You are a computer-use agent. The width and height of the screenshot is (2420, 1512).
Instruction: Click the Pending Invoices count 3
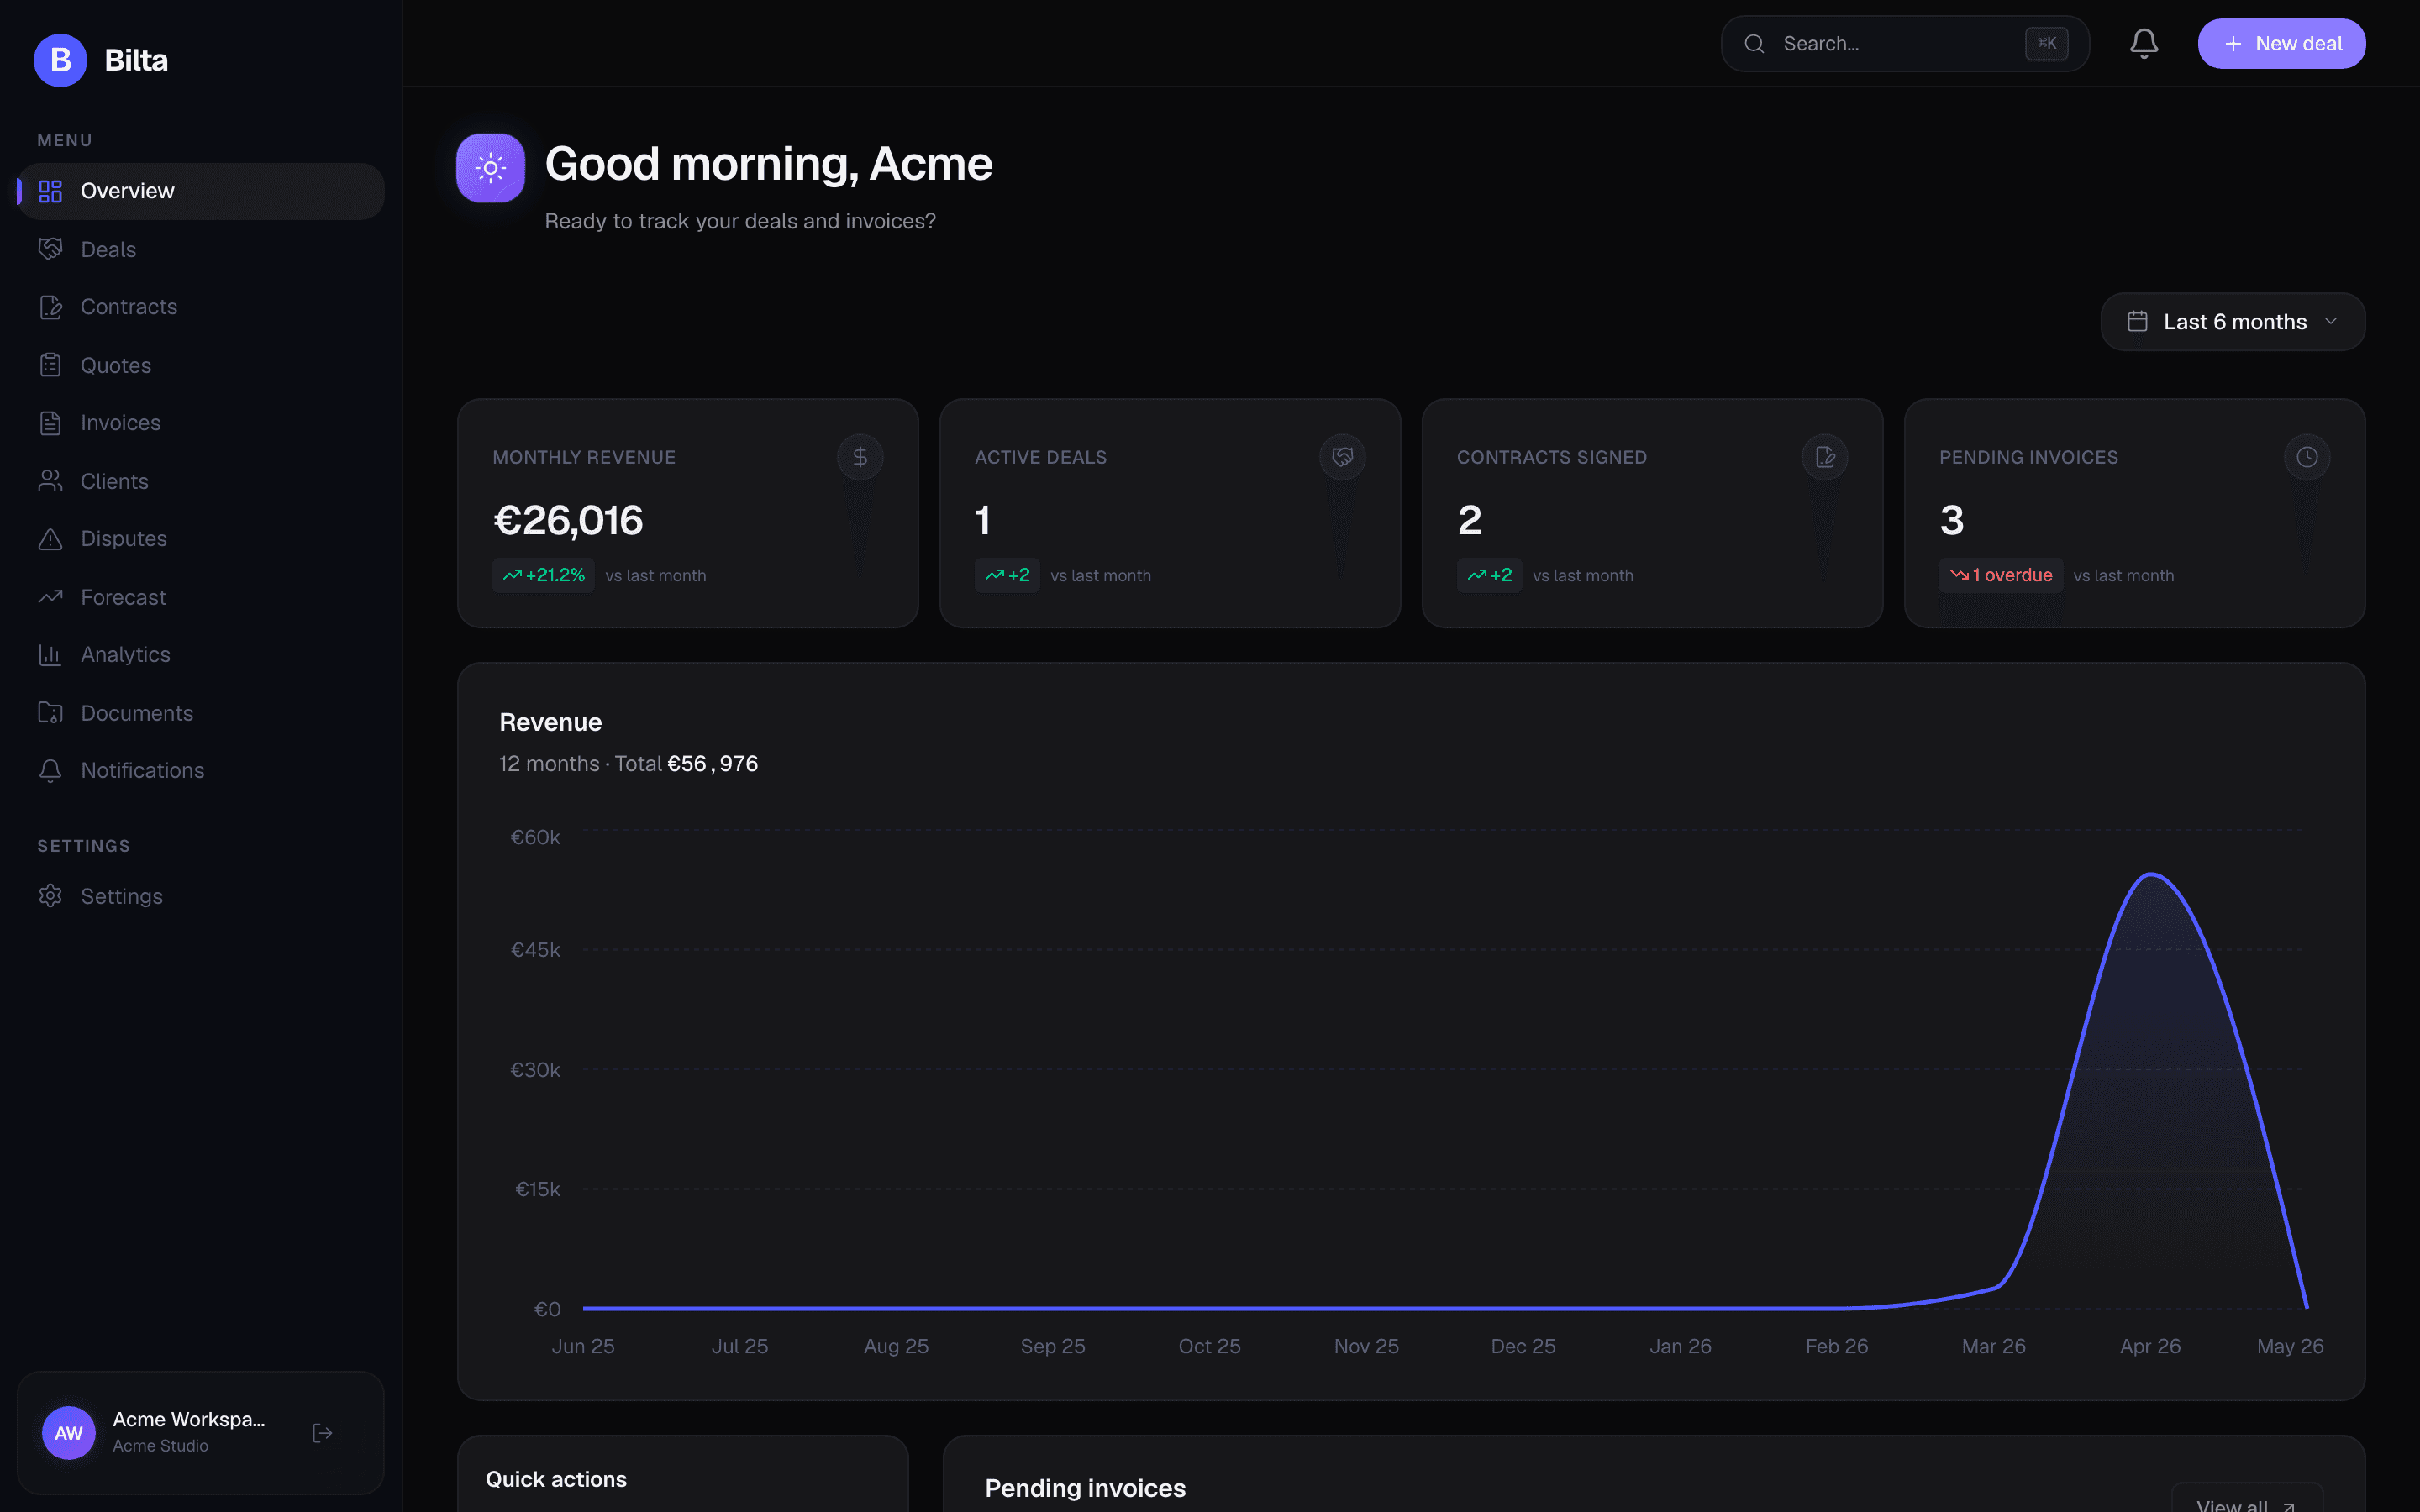[1952, 520]
